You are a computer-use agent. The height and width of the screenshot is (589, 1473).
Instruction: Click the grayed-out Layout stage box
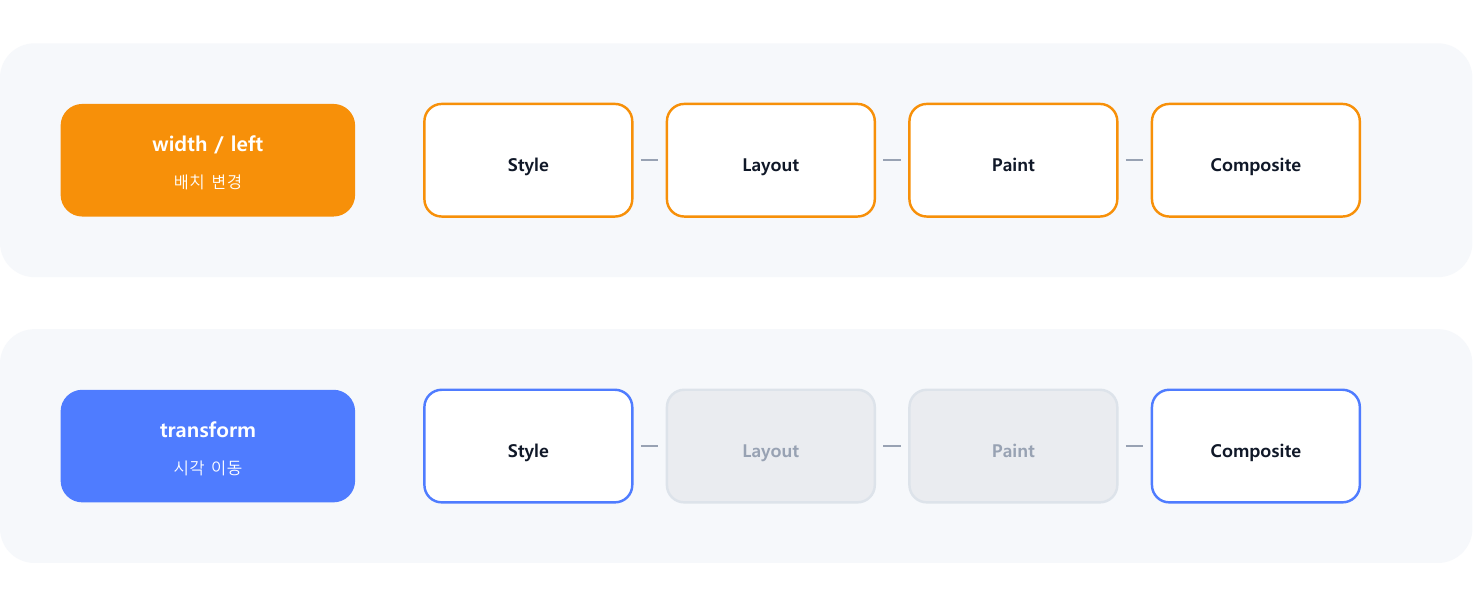[771, 446]
